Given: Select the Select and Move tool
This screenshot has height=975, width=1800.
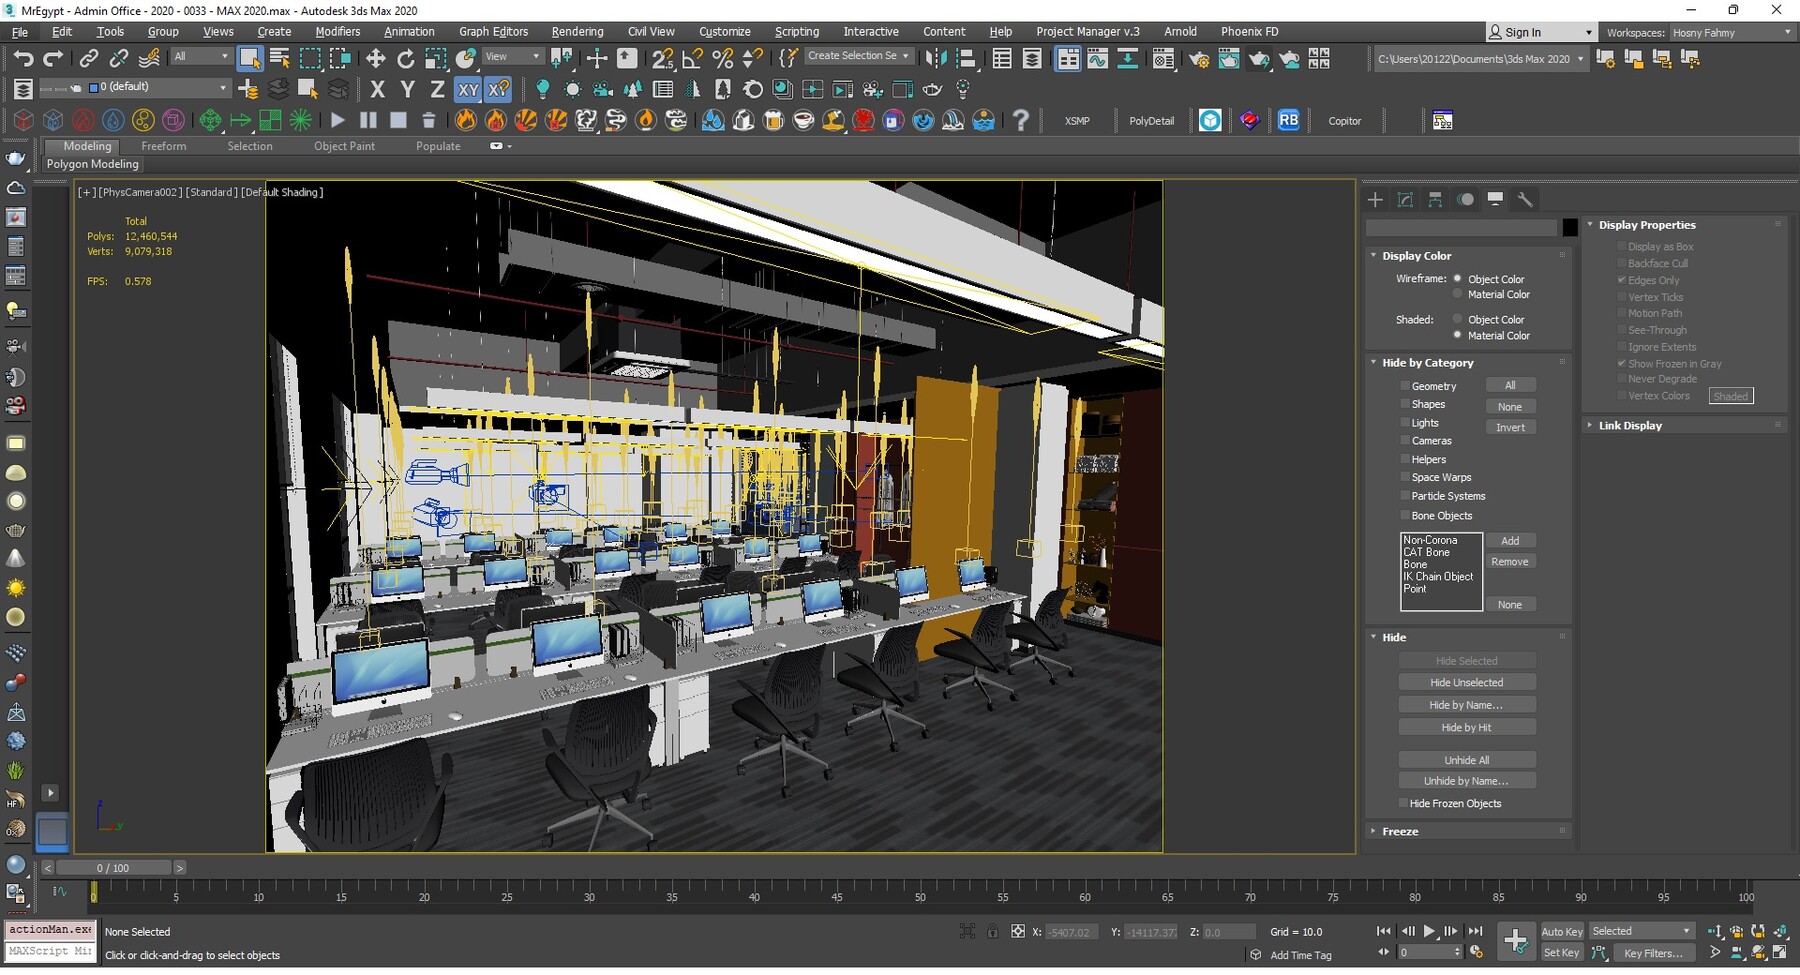Looking at the screenshot, I should pos(376,57).
